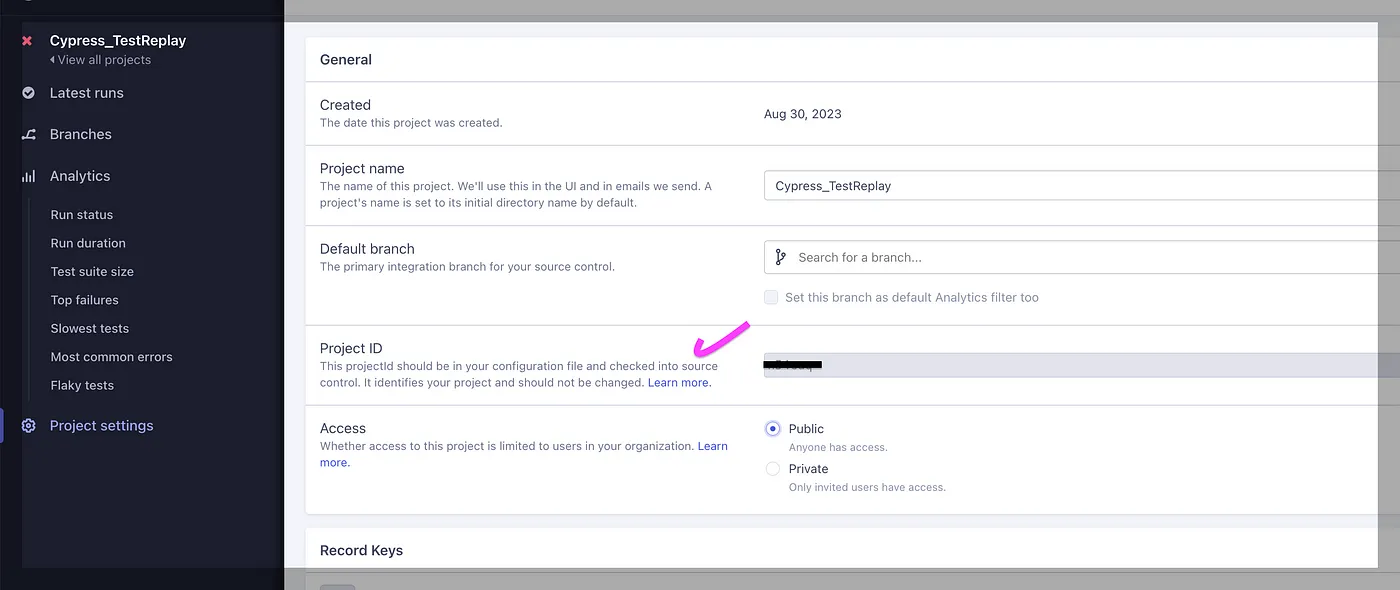Viewport: 1400px width, 590px height.
Task: Open the Analytics section
Action: pos(80,176)
